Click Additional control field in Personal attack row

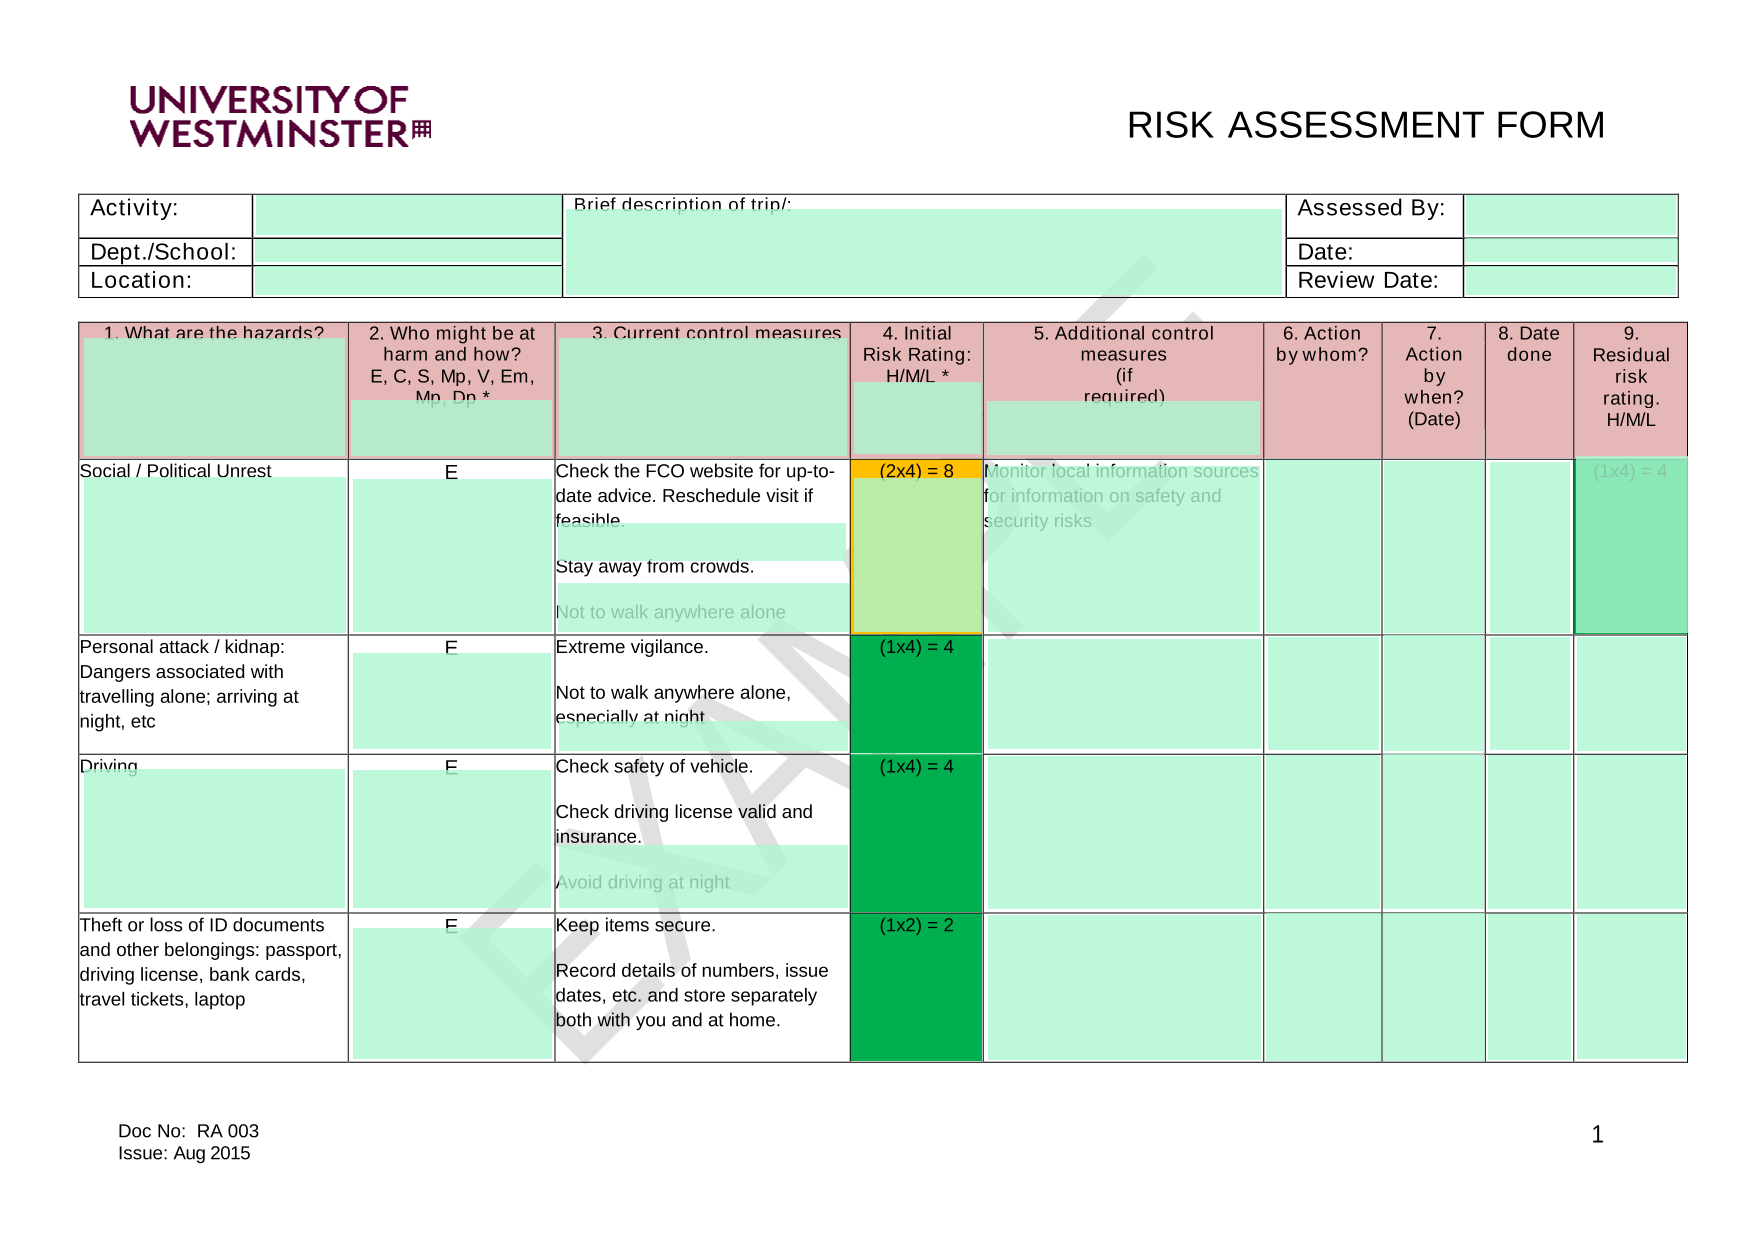[x=1123, y=694]
